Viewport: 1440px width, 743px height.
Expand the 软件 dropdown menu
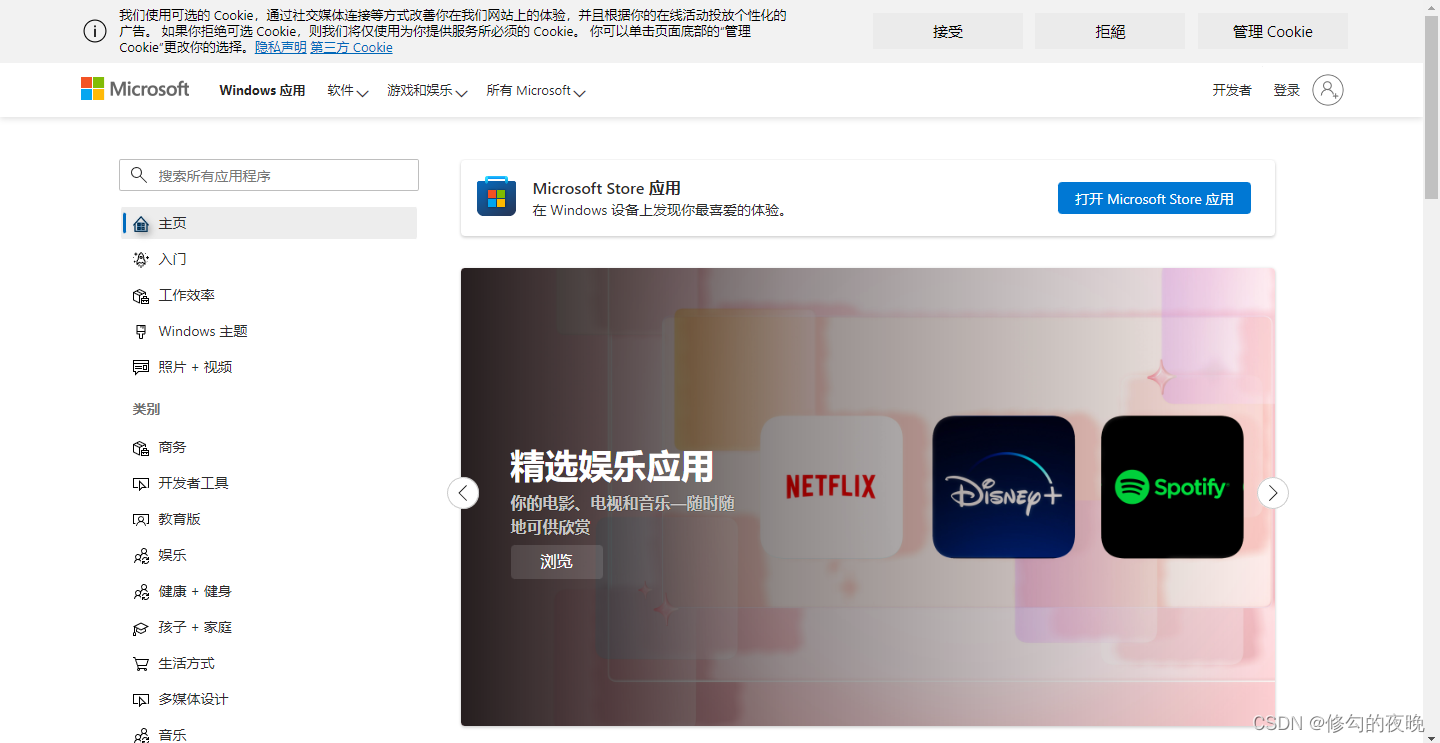pyautogui.click(x=348, y=91)
